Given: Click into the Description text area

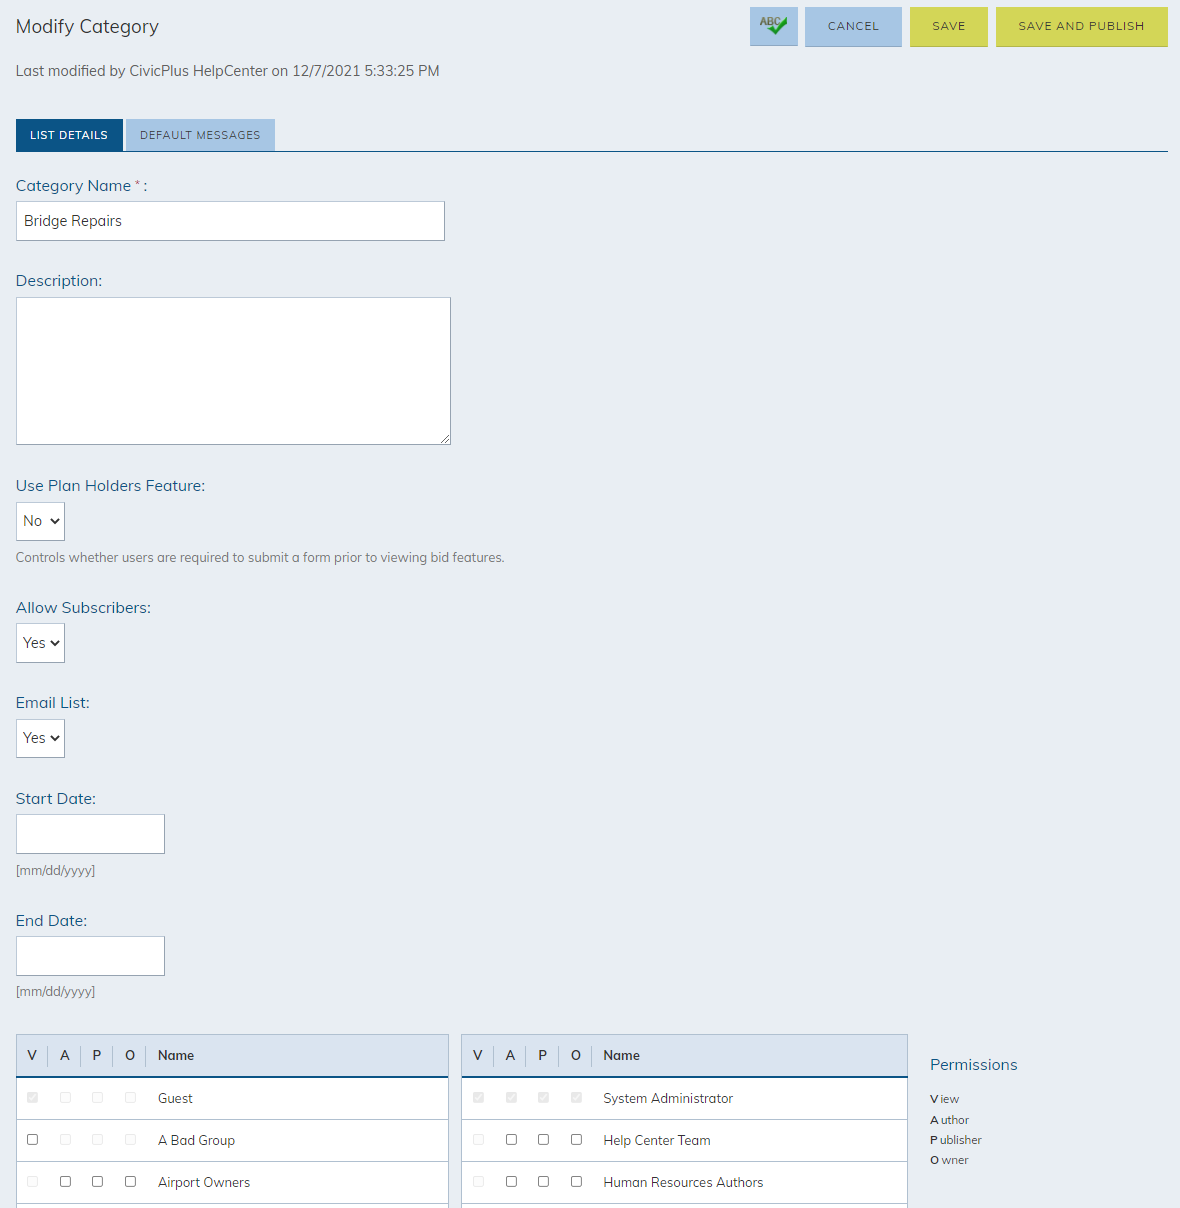Looking at the screenshot, I should (x=233, y=371).
